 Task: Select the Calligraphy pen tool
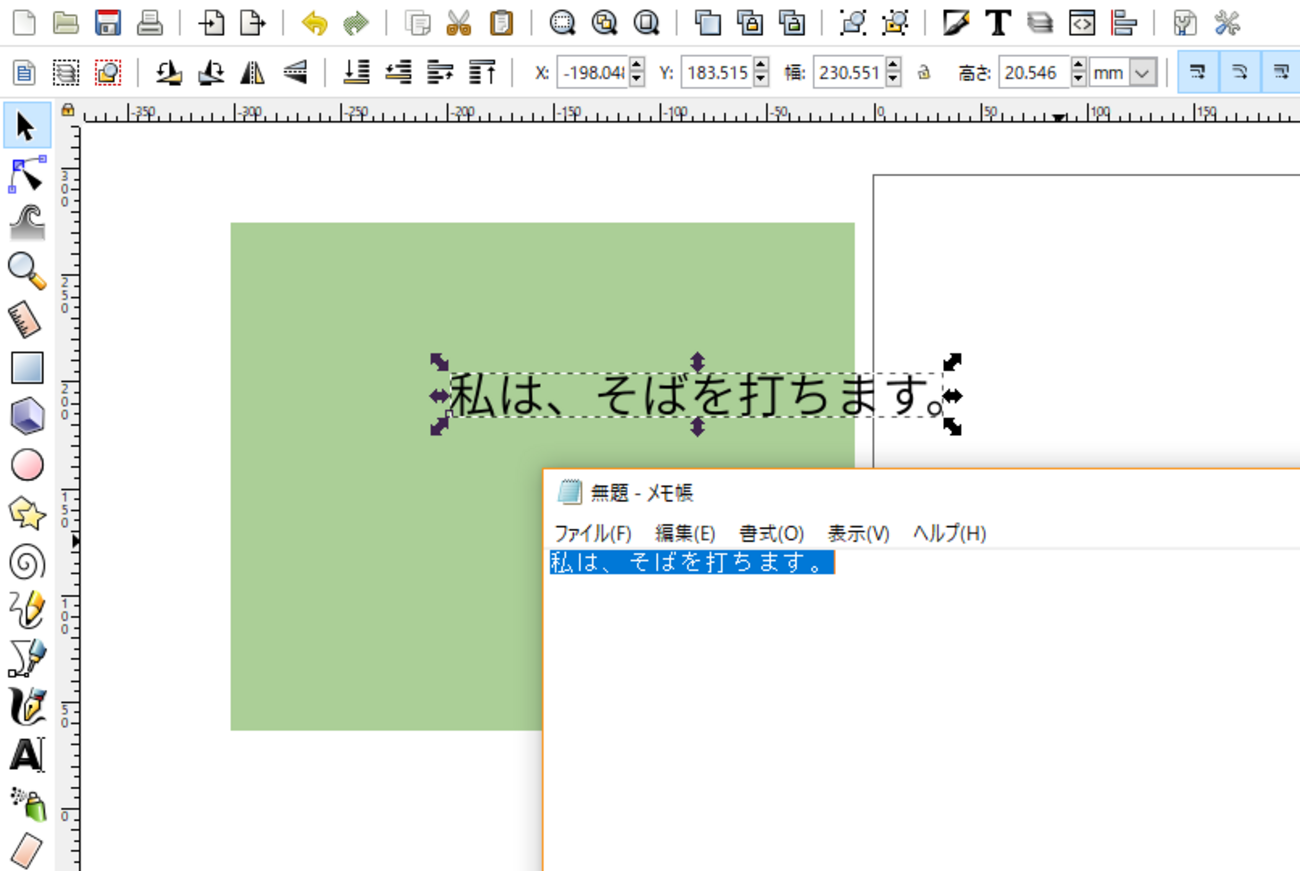(x=27, y=707)
